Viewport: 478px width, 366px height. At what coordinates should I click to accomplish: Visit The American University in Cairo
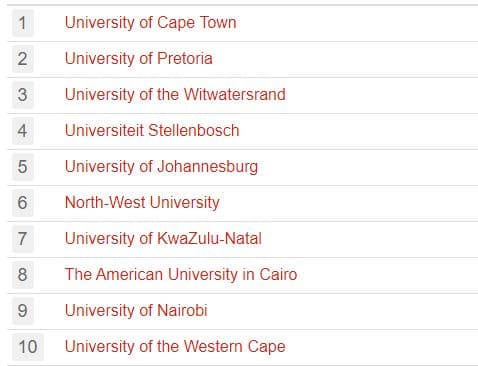[x=181, y=275]
